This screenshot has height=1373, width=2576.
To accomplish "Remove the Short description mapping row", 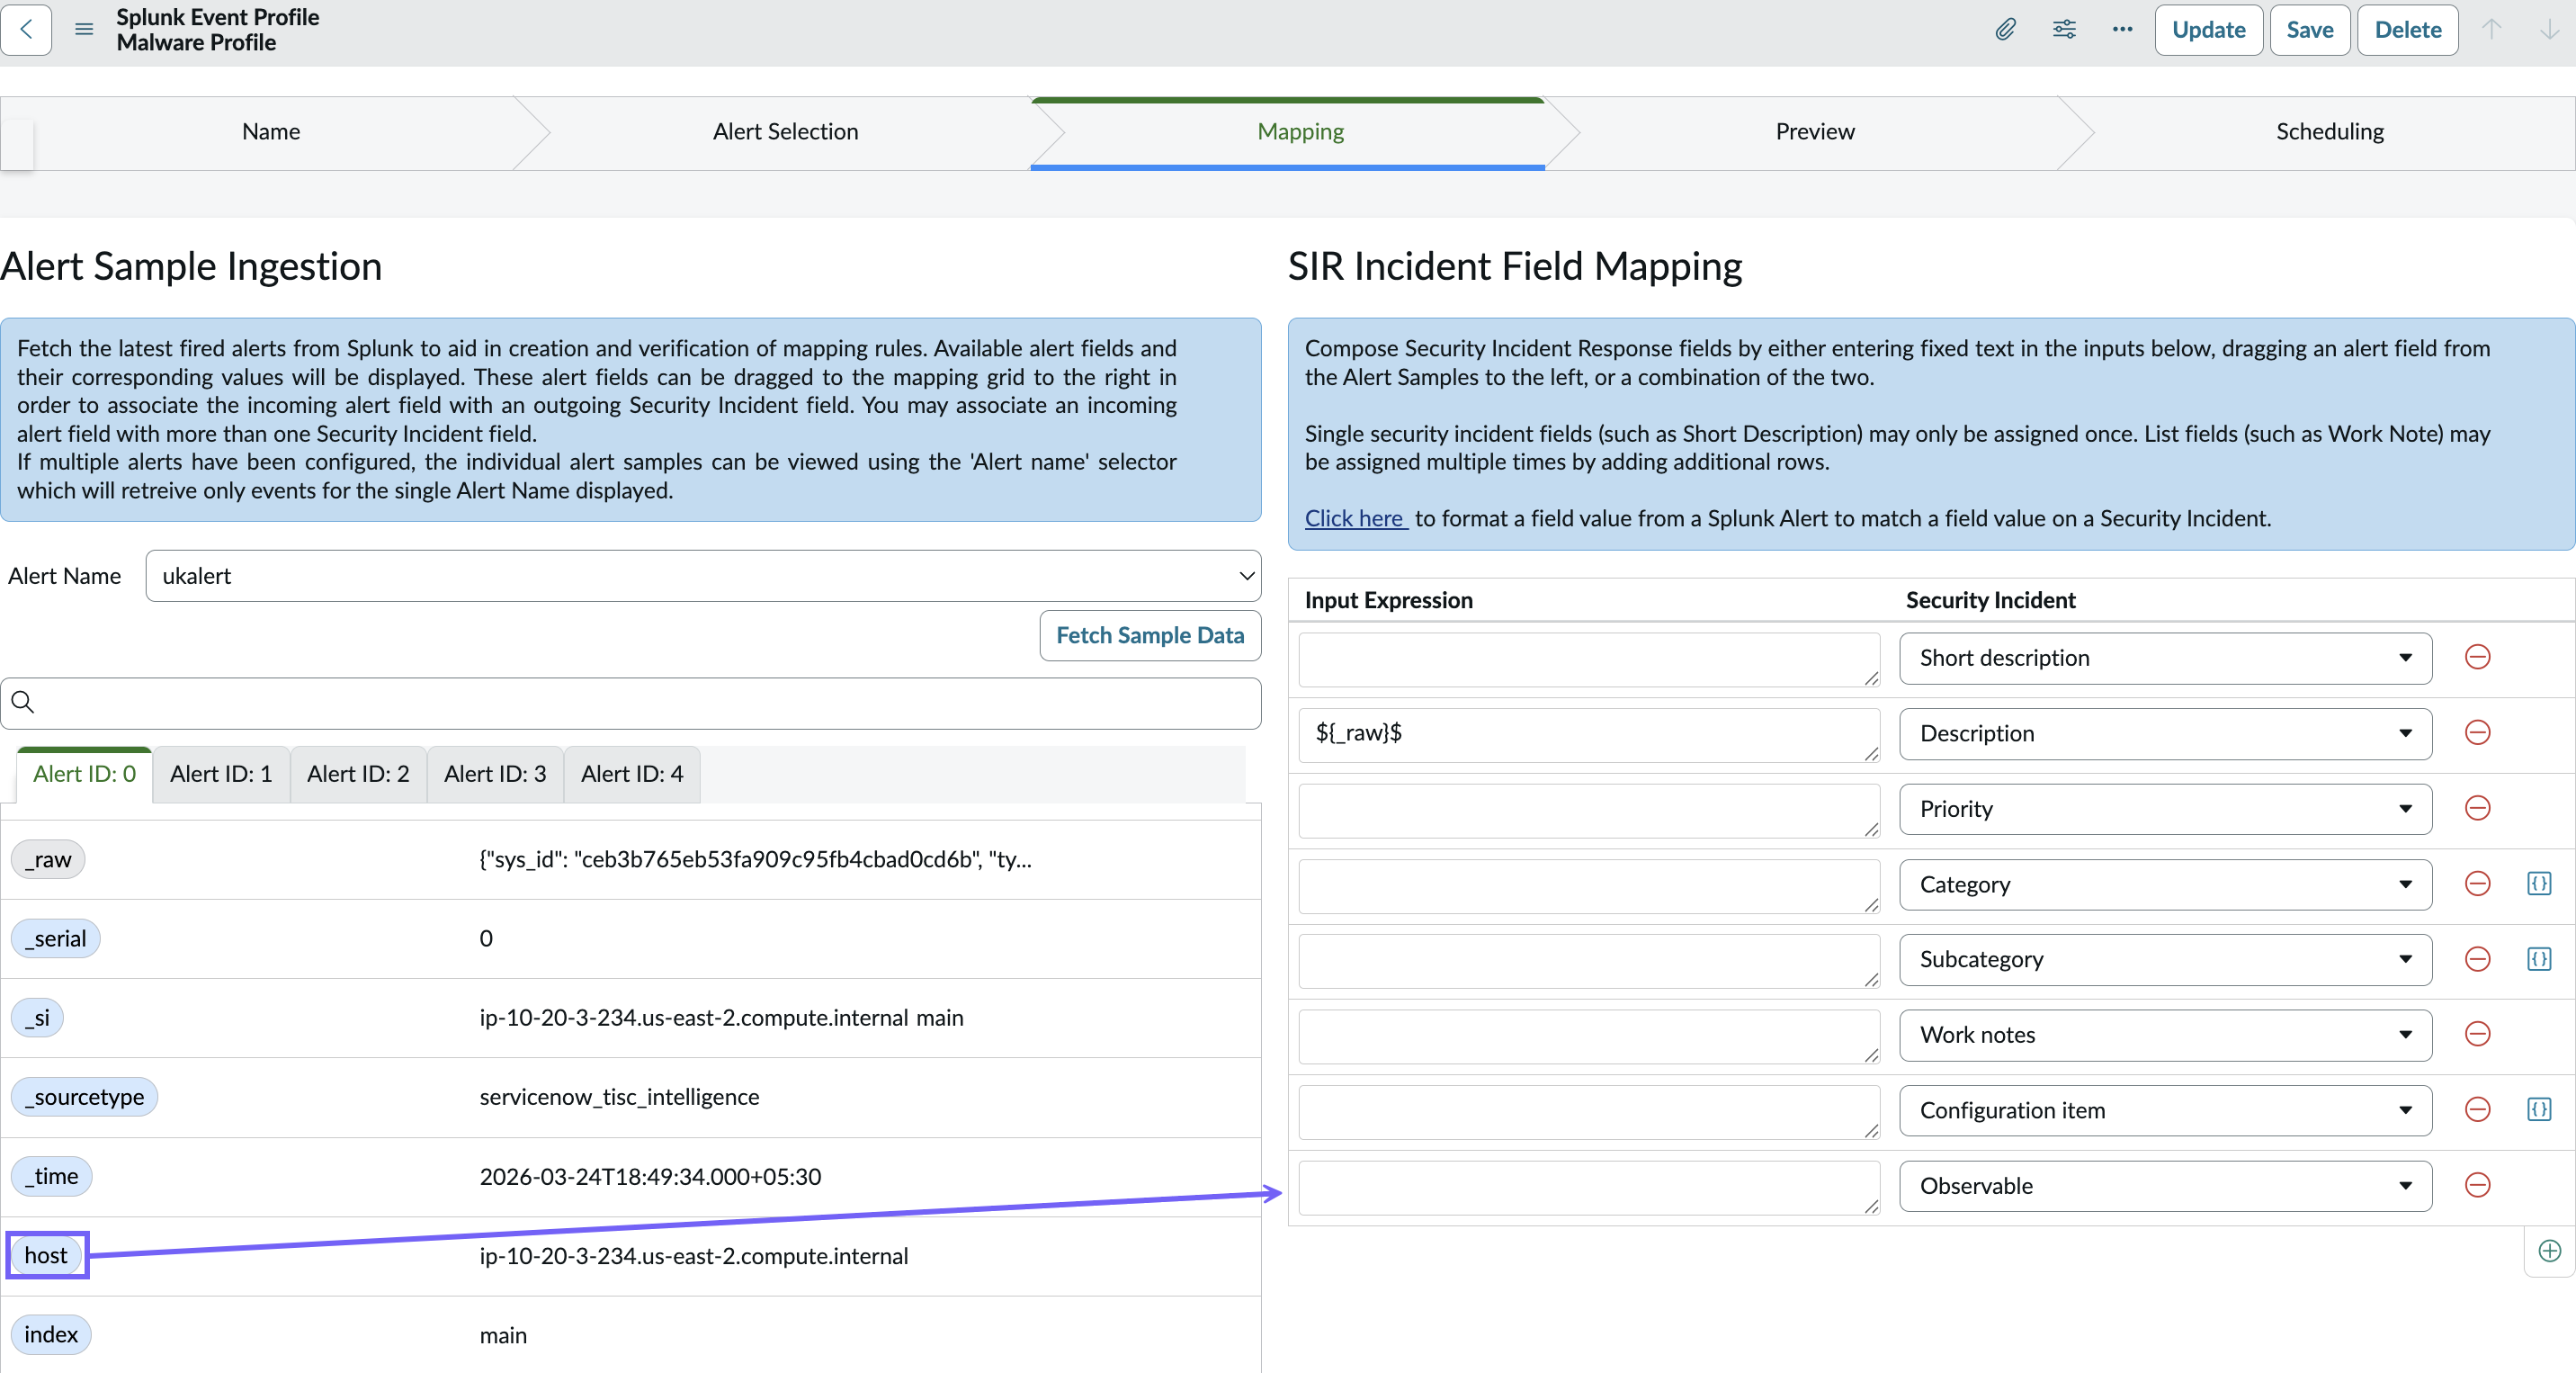I will (2477, 657).
